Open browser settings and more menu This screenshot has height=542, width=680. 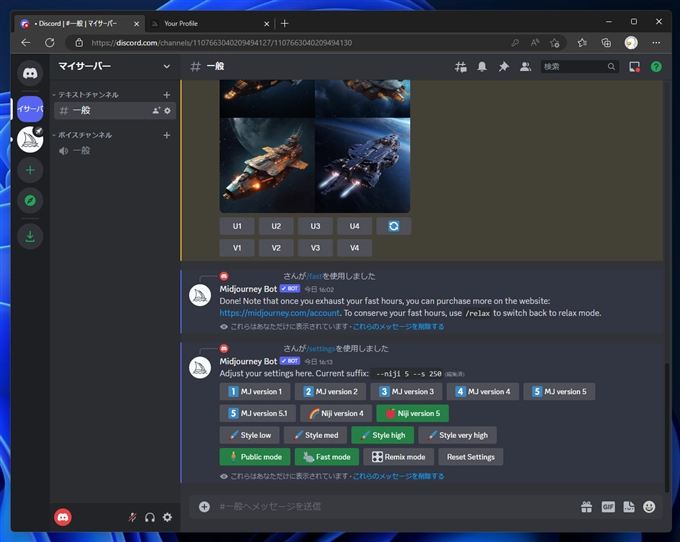point(656,42)
